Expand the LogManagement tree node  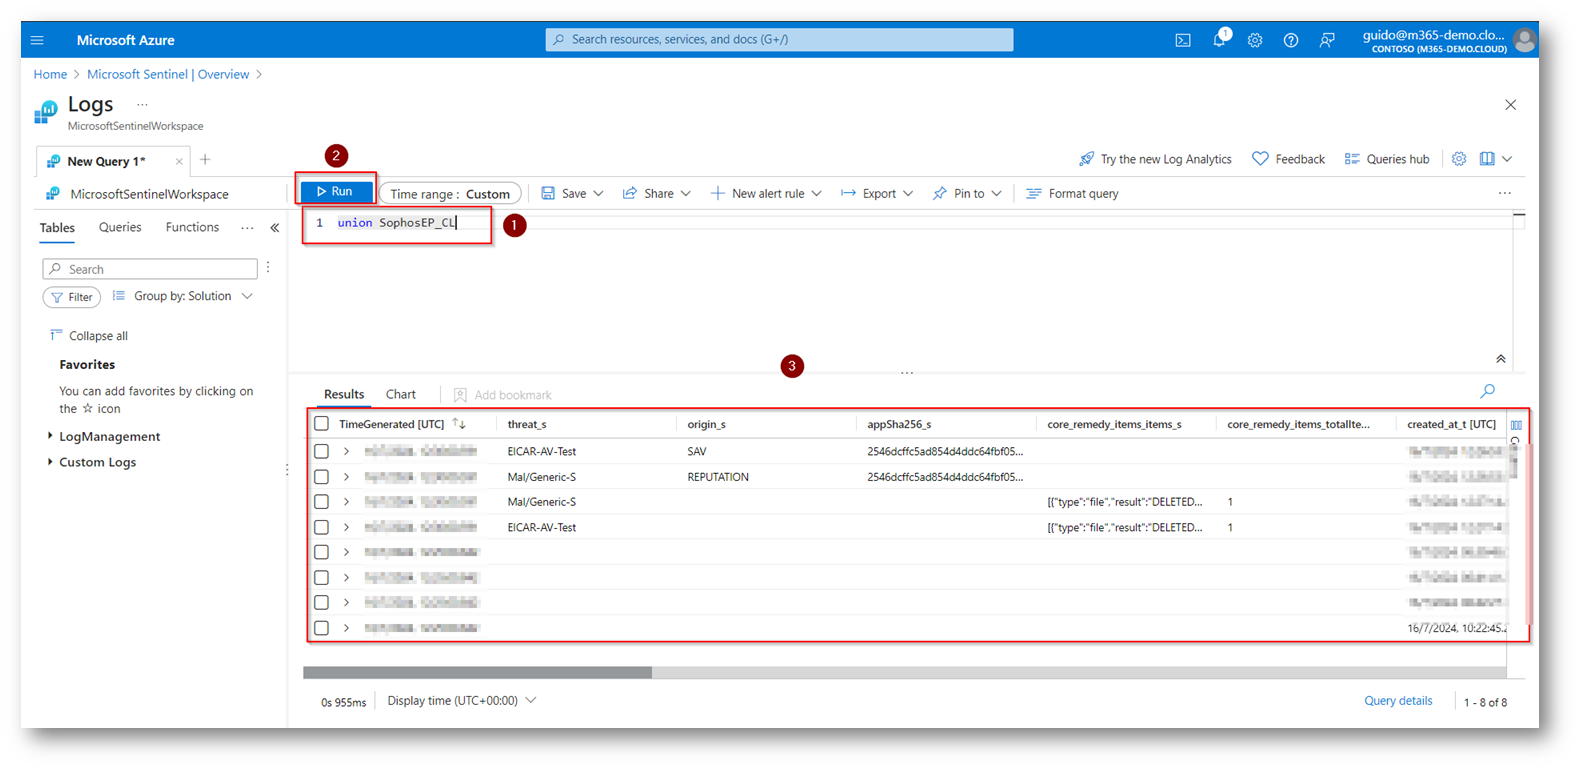point(50,436)
